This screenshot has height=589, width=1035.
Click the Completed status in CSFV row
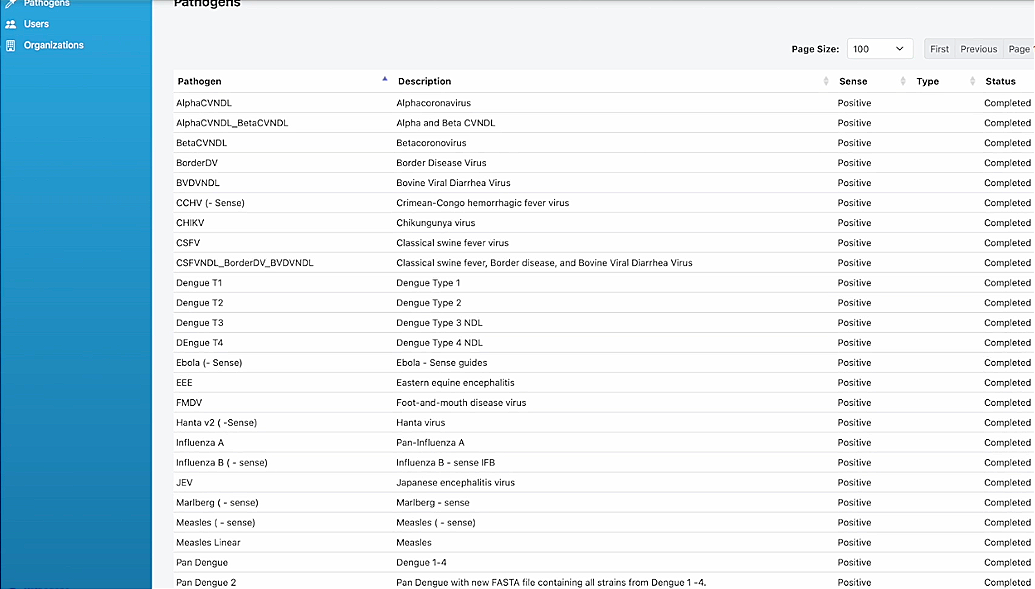point(1007,242)
